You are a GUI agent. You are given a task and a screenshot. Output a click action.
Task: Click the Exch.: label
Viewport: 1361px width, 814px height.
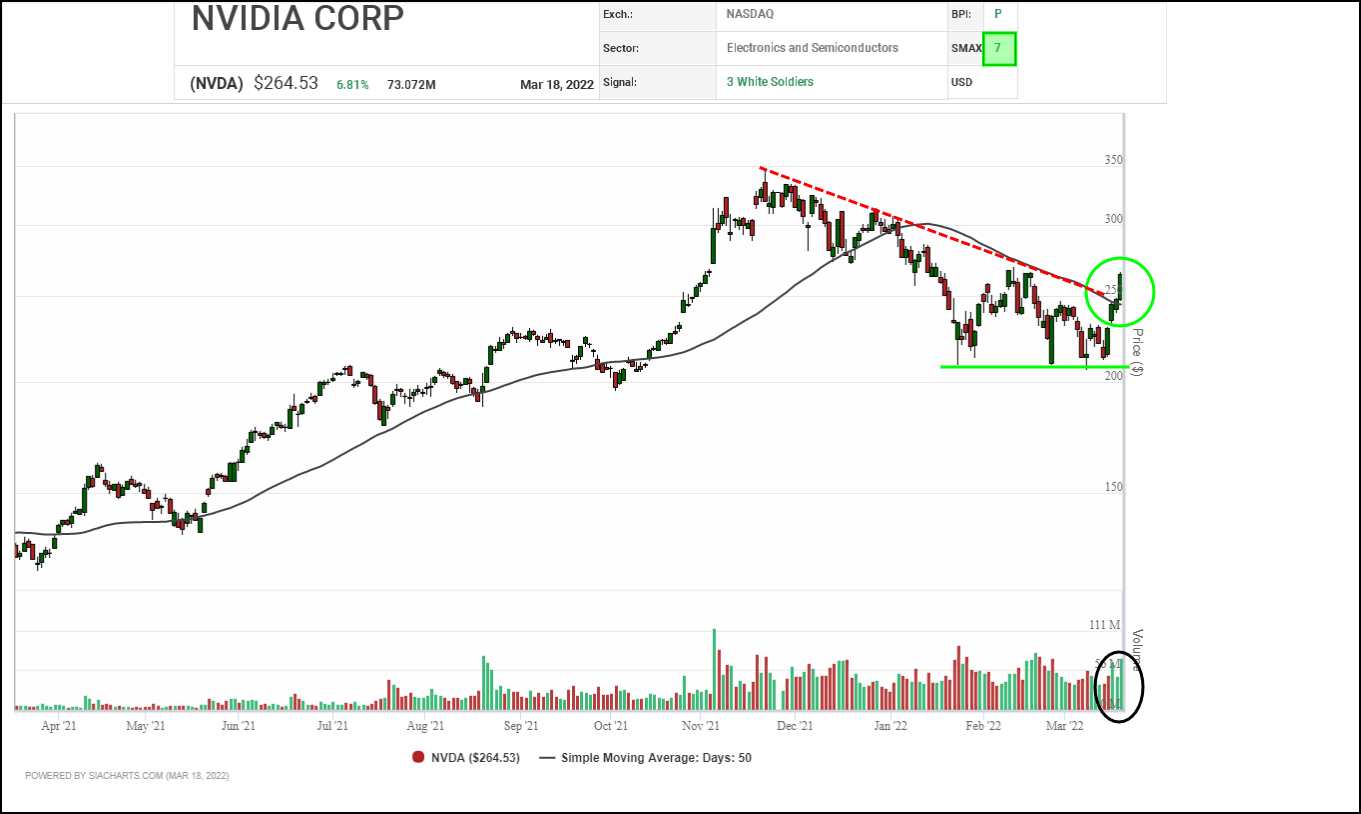pyautogui.click(x=620, y=14)
